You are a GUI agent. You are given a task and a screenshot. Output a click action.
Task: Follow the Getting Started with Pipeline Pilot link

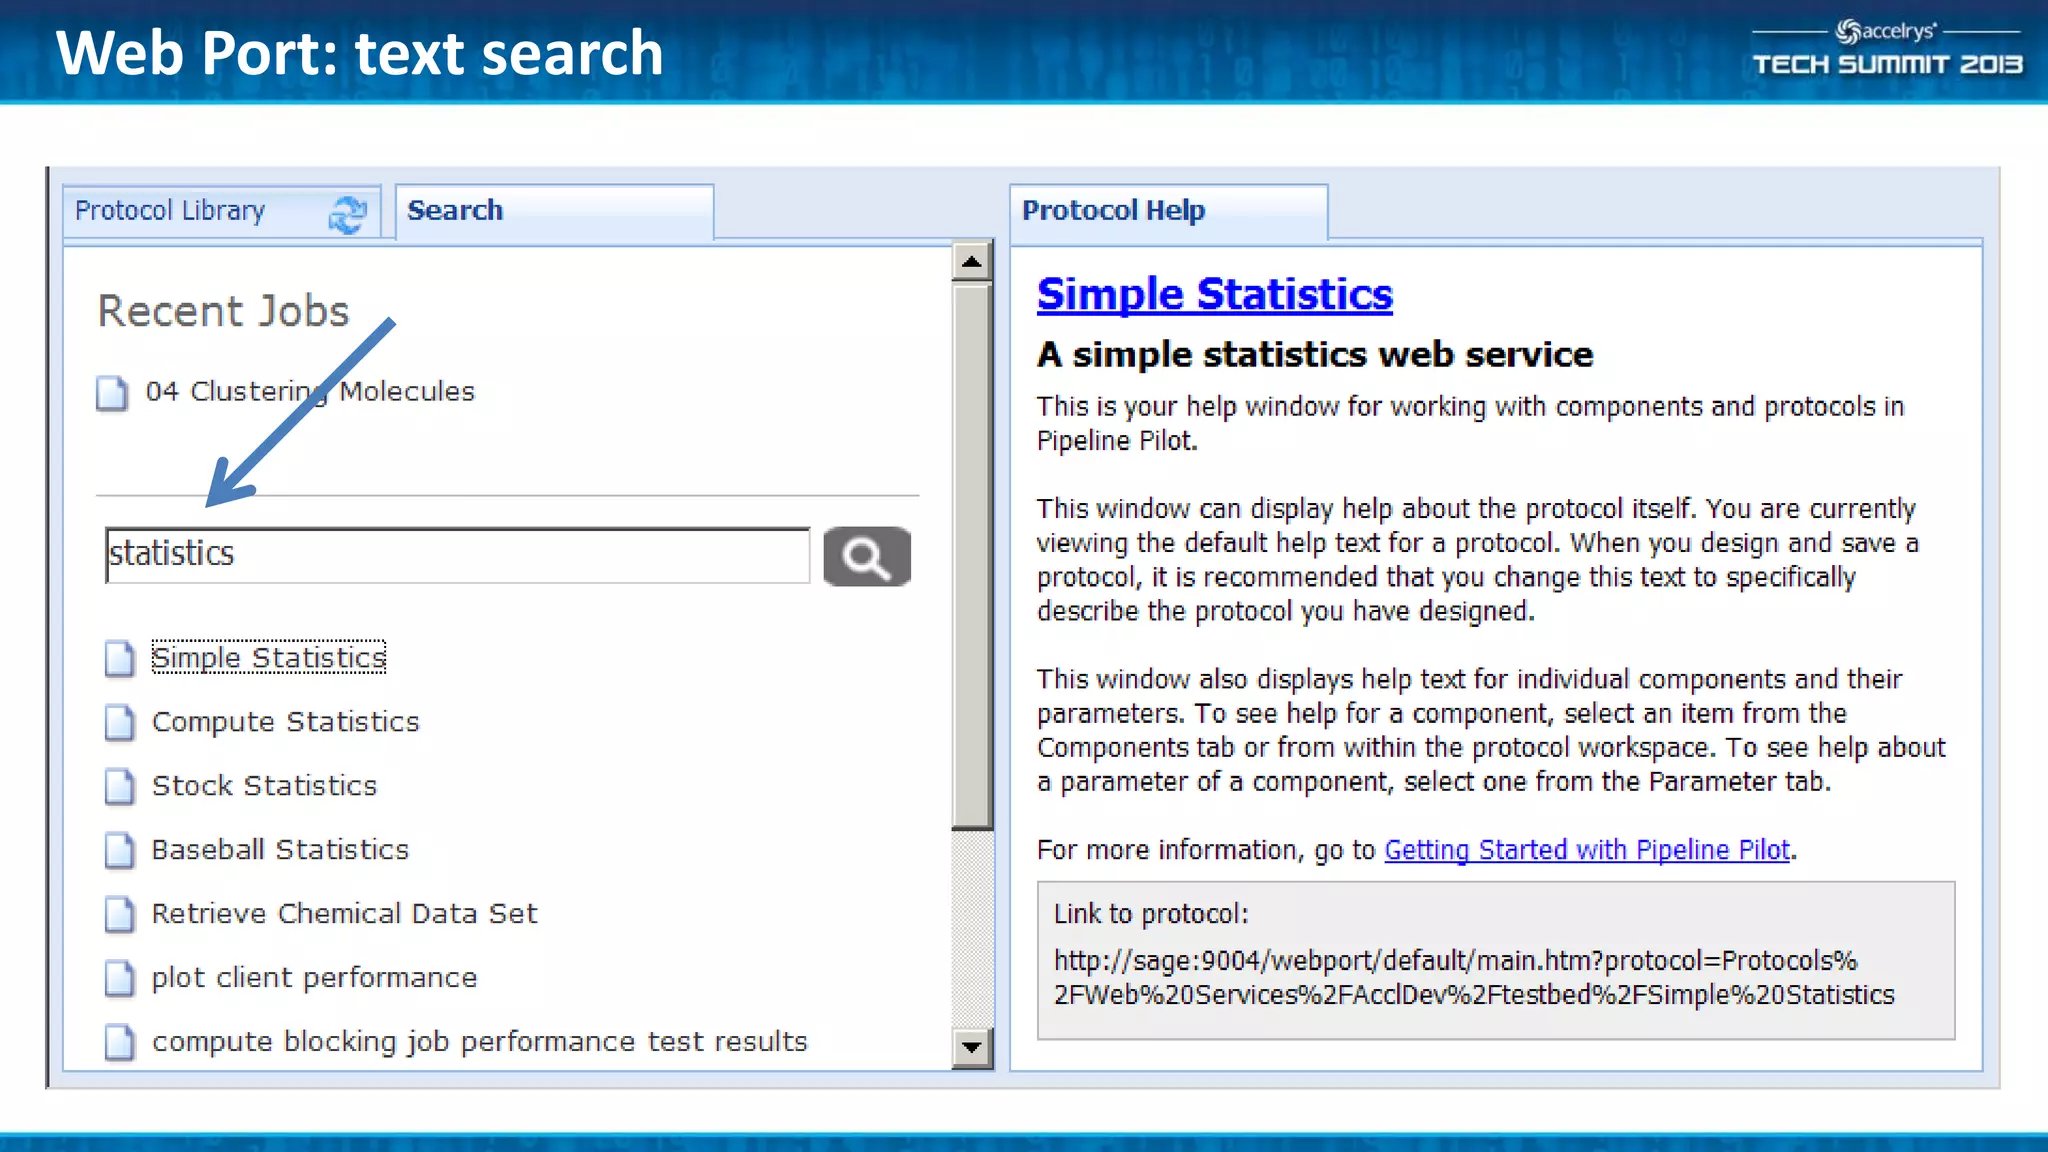pyautogui.click(x=1587, y=850)
